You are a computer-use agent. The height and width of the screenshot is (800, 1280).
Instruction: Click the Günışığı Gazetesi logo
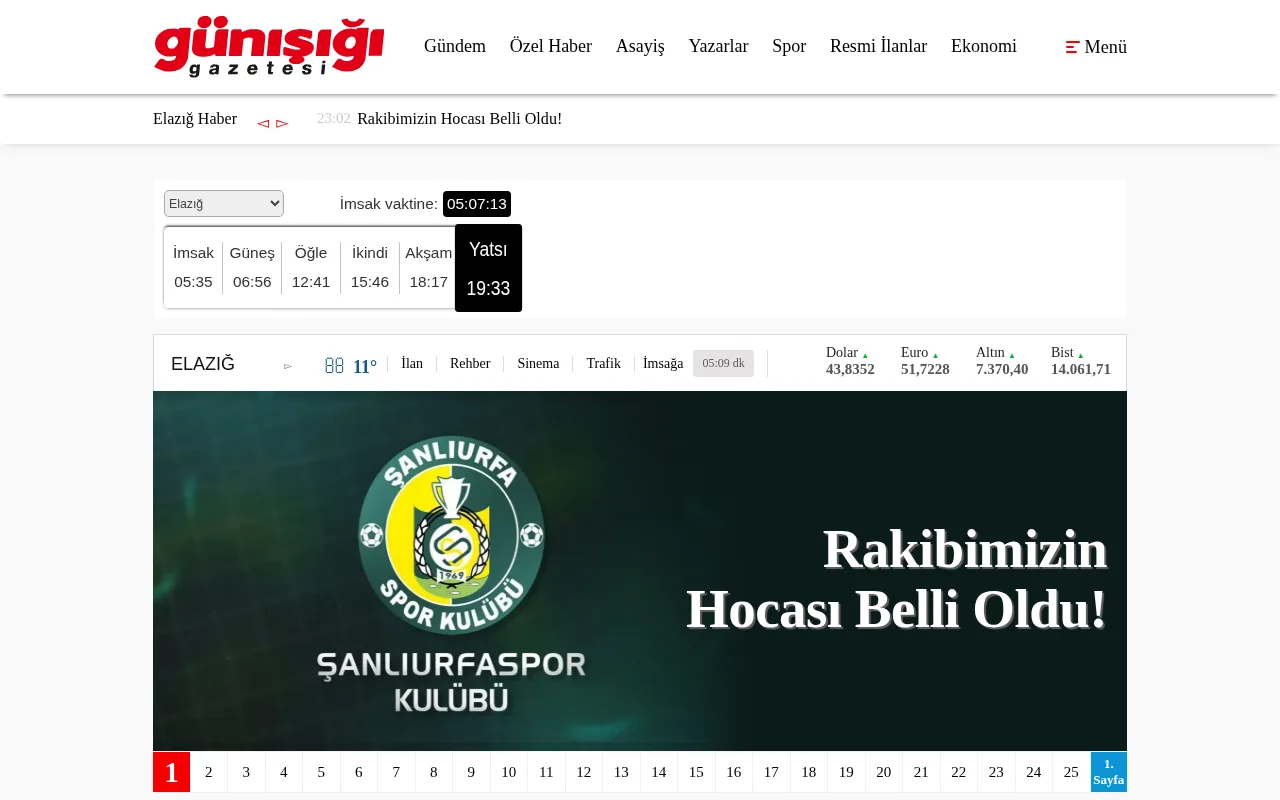click(268, 46)
